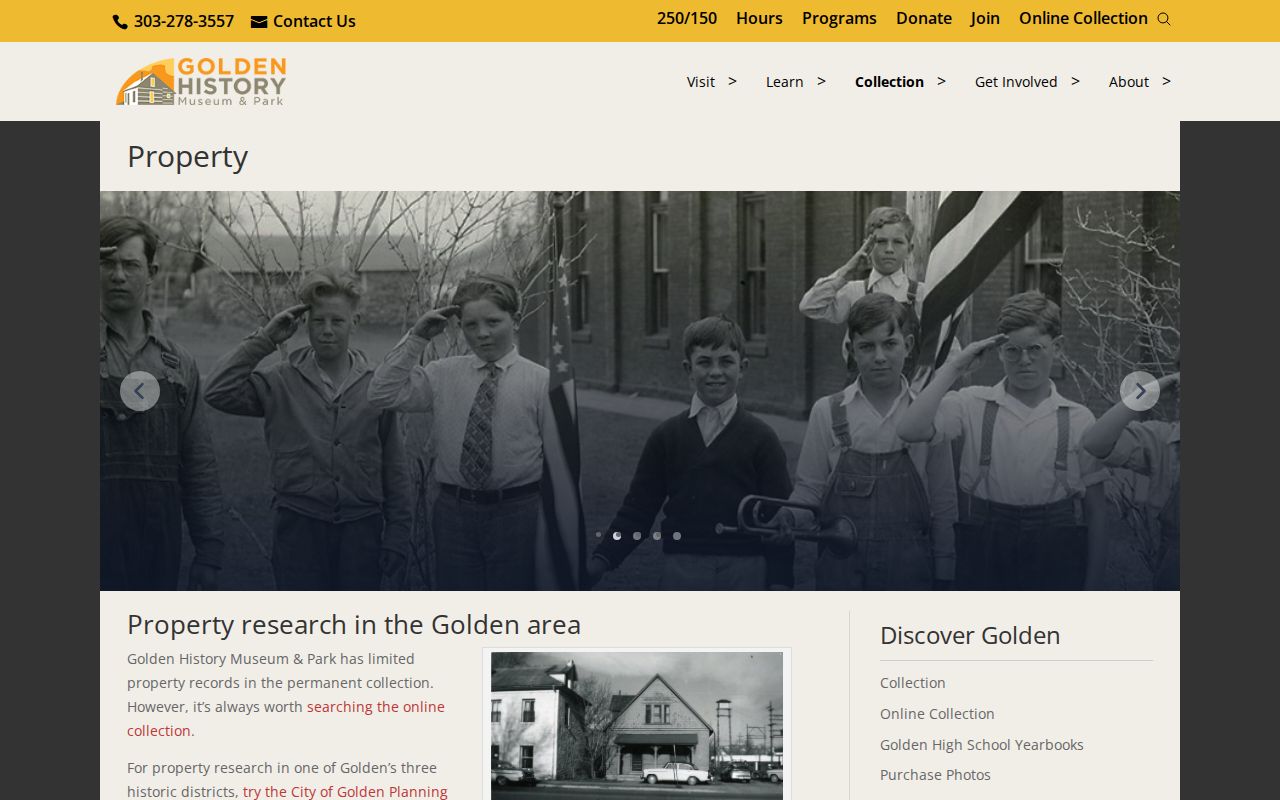Expand the Get Involved menu chevron
Screen dimensions: 1280x800
tap(1075, 81)
